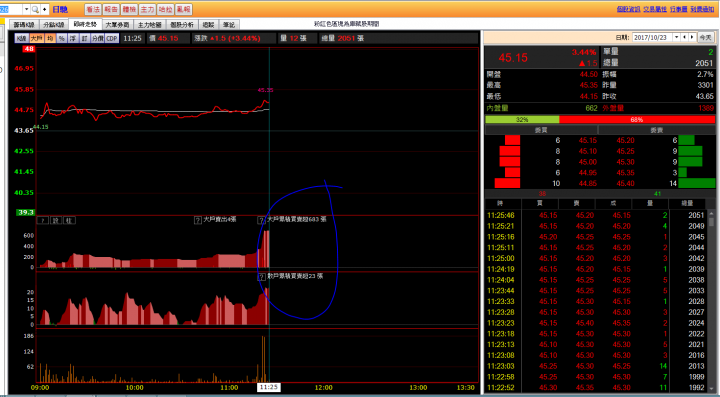The height and width of the screenshot is (397, 720).
Task: Click ask price 45.40 in order book
Action: tap(625, 183)
